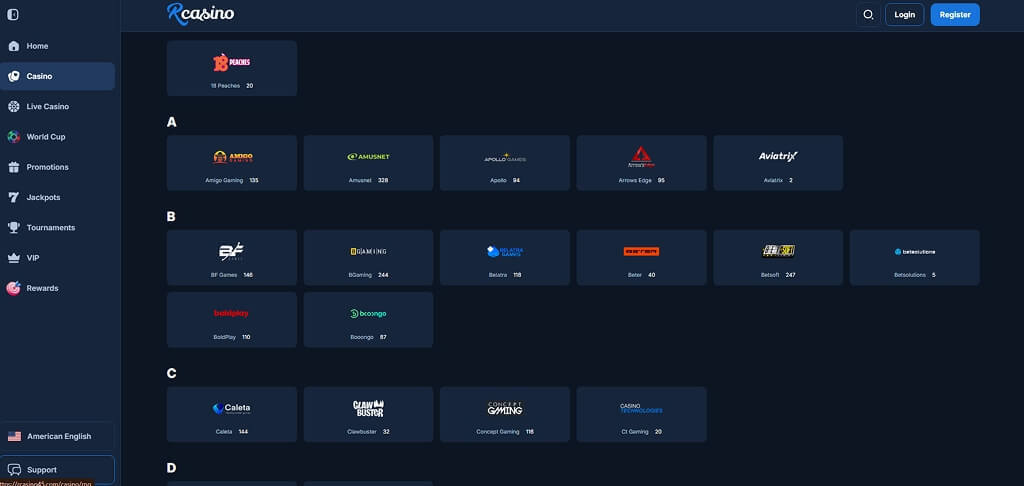The height and width of the screenshot is (486, 1024).
Task: Open World Cup page
Action: click(57, 137)
